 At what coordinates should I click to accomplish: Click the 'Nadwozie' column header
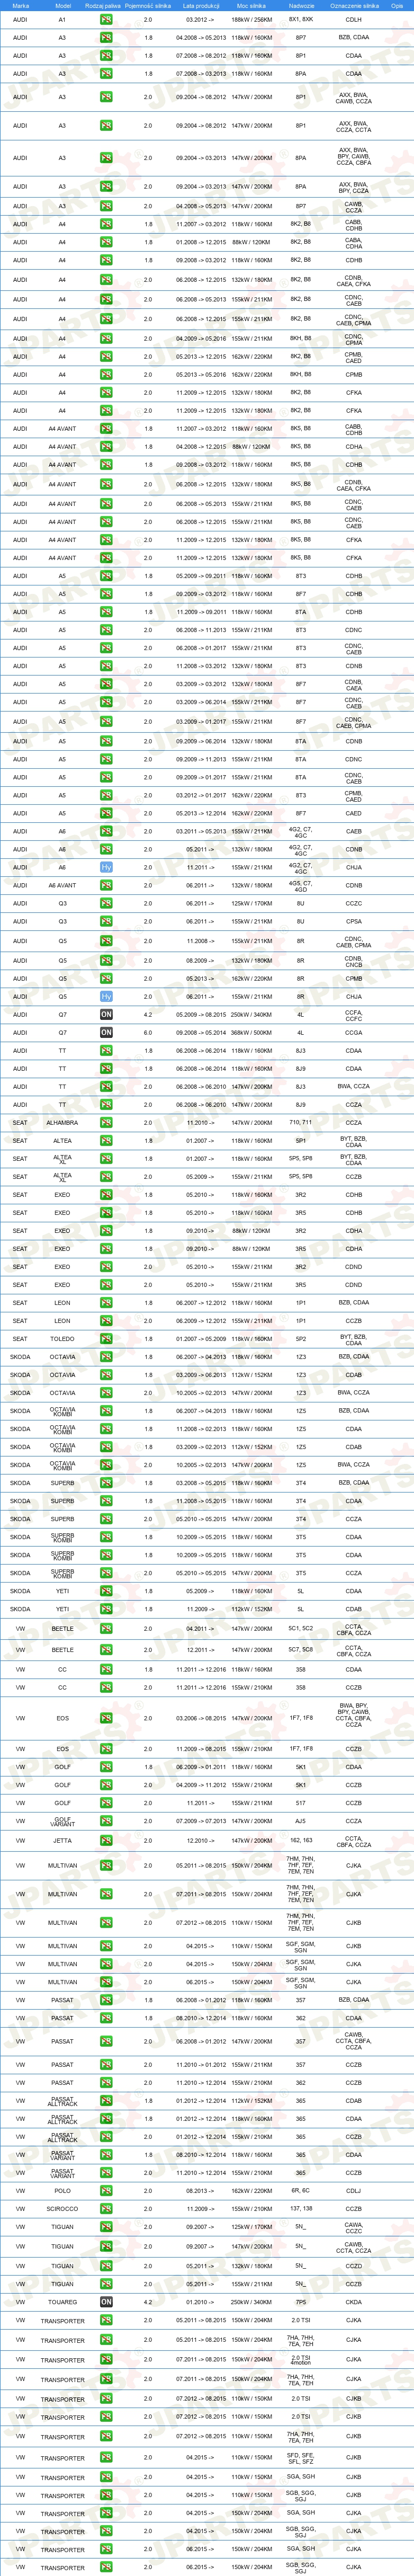(x=301, y=6)
